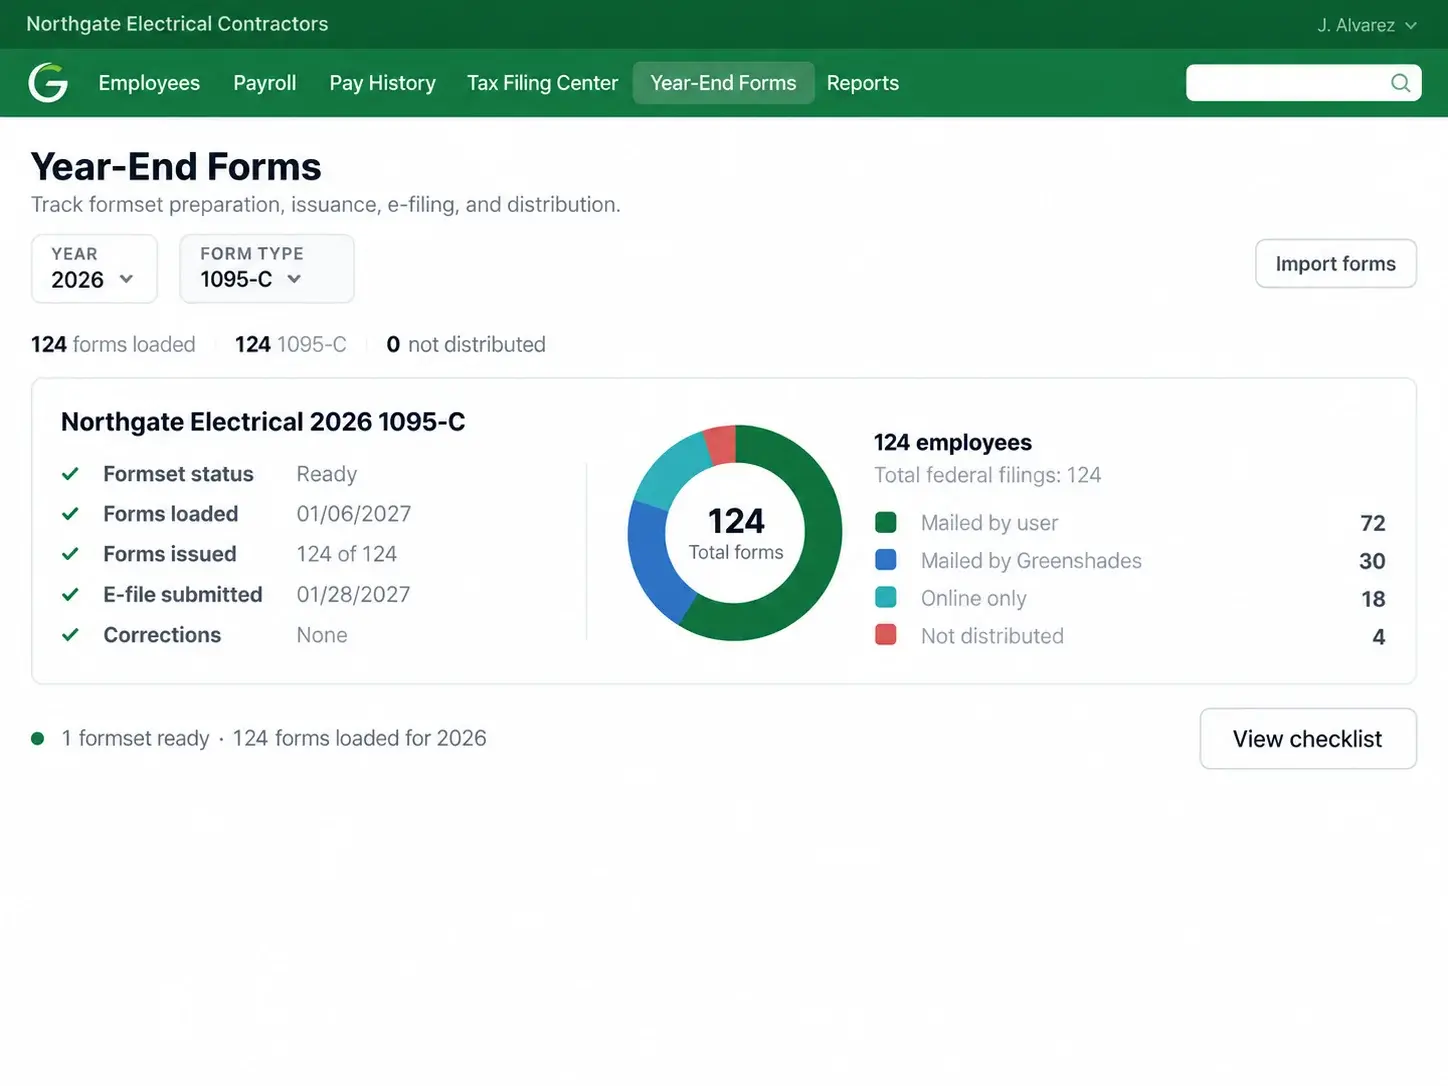Click the Not distributed count 4
This screenshot has width=1448, height=1086.
pyautogui.click(x=1379, y=637)
